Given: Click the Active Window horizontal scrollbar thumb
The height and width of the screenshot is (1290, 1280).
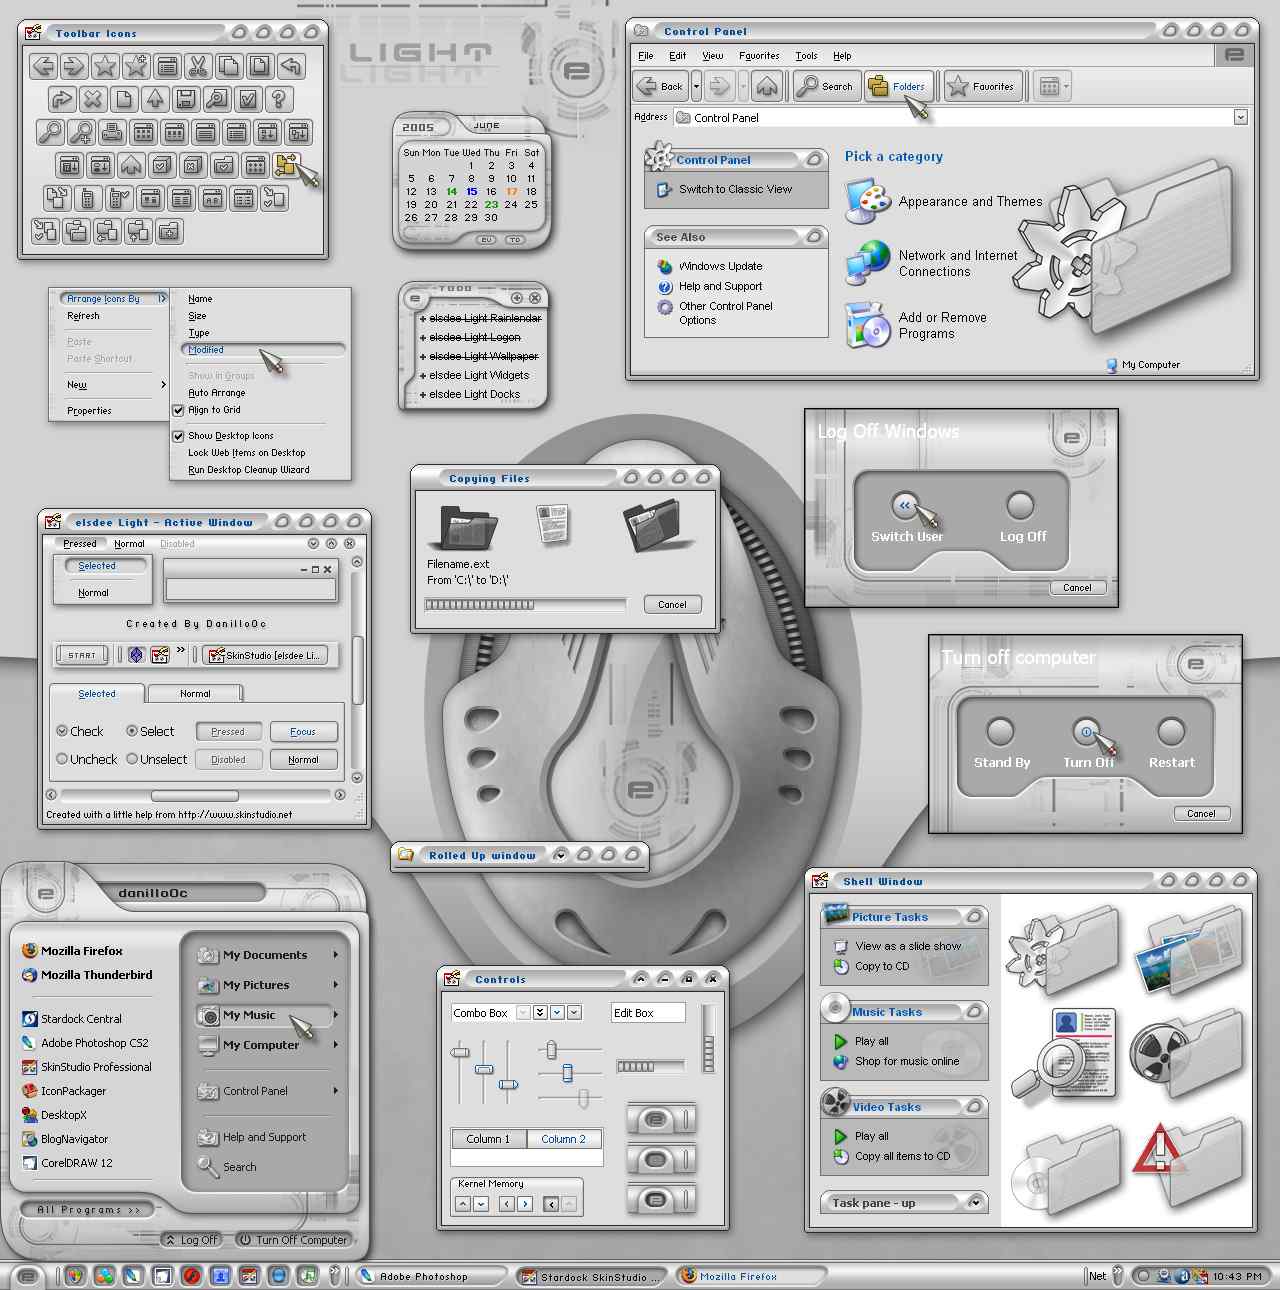Looking at the screenshot, I should pos(194,796).
